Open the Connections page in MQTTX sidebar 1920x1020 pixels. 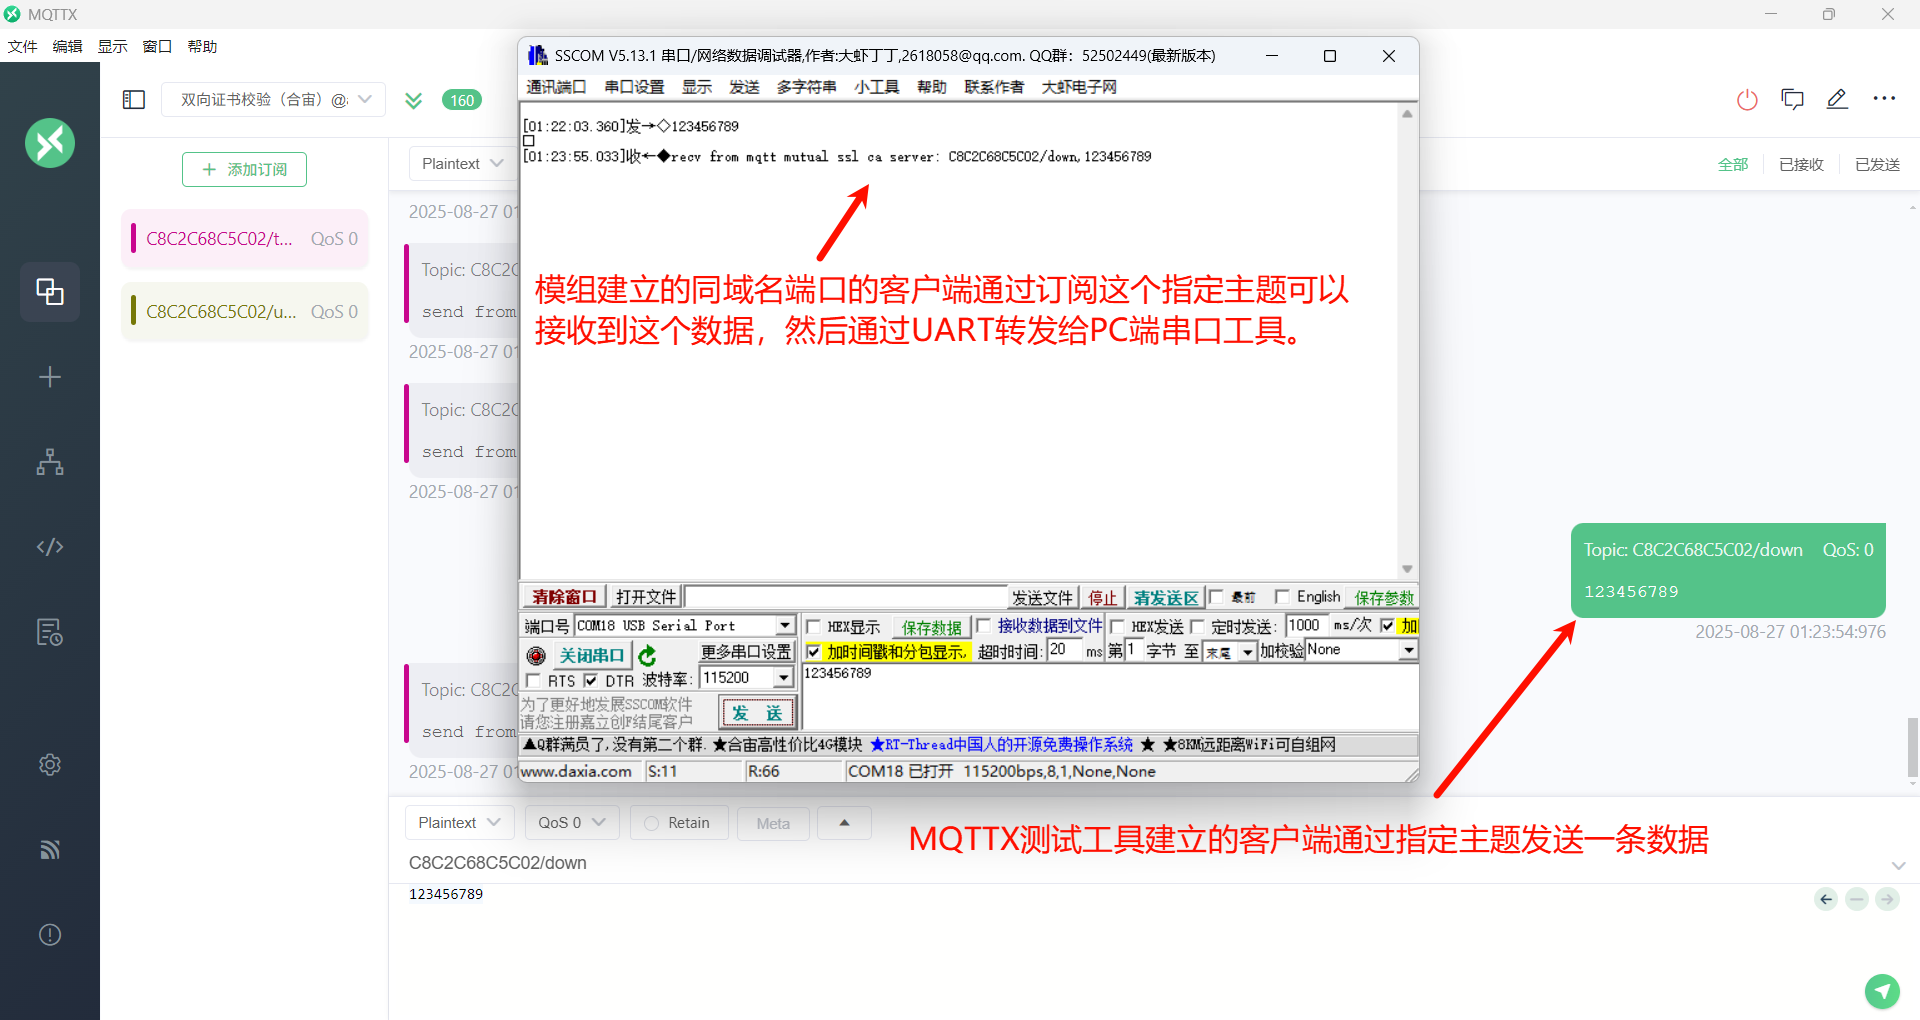pyautogui.click(x=50, y=292)
